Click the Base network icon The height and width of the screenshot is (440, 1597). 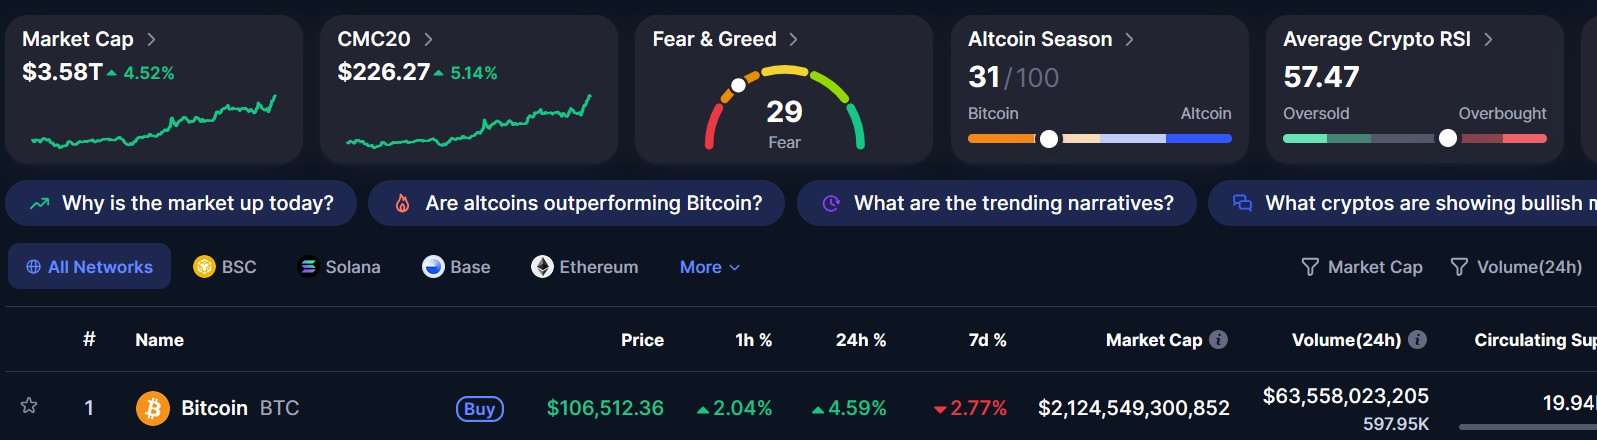tap(433, 267)
